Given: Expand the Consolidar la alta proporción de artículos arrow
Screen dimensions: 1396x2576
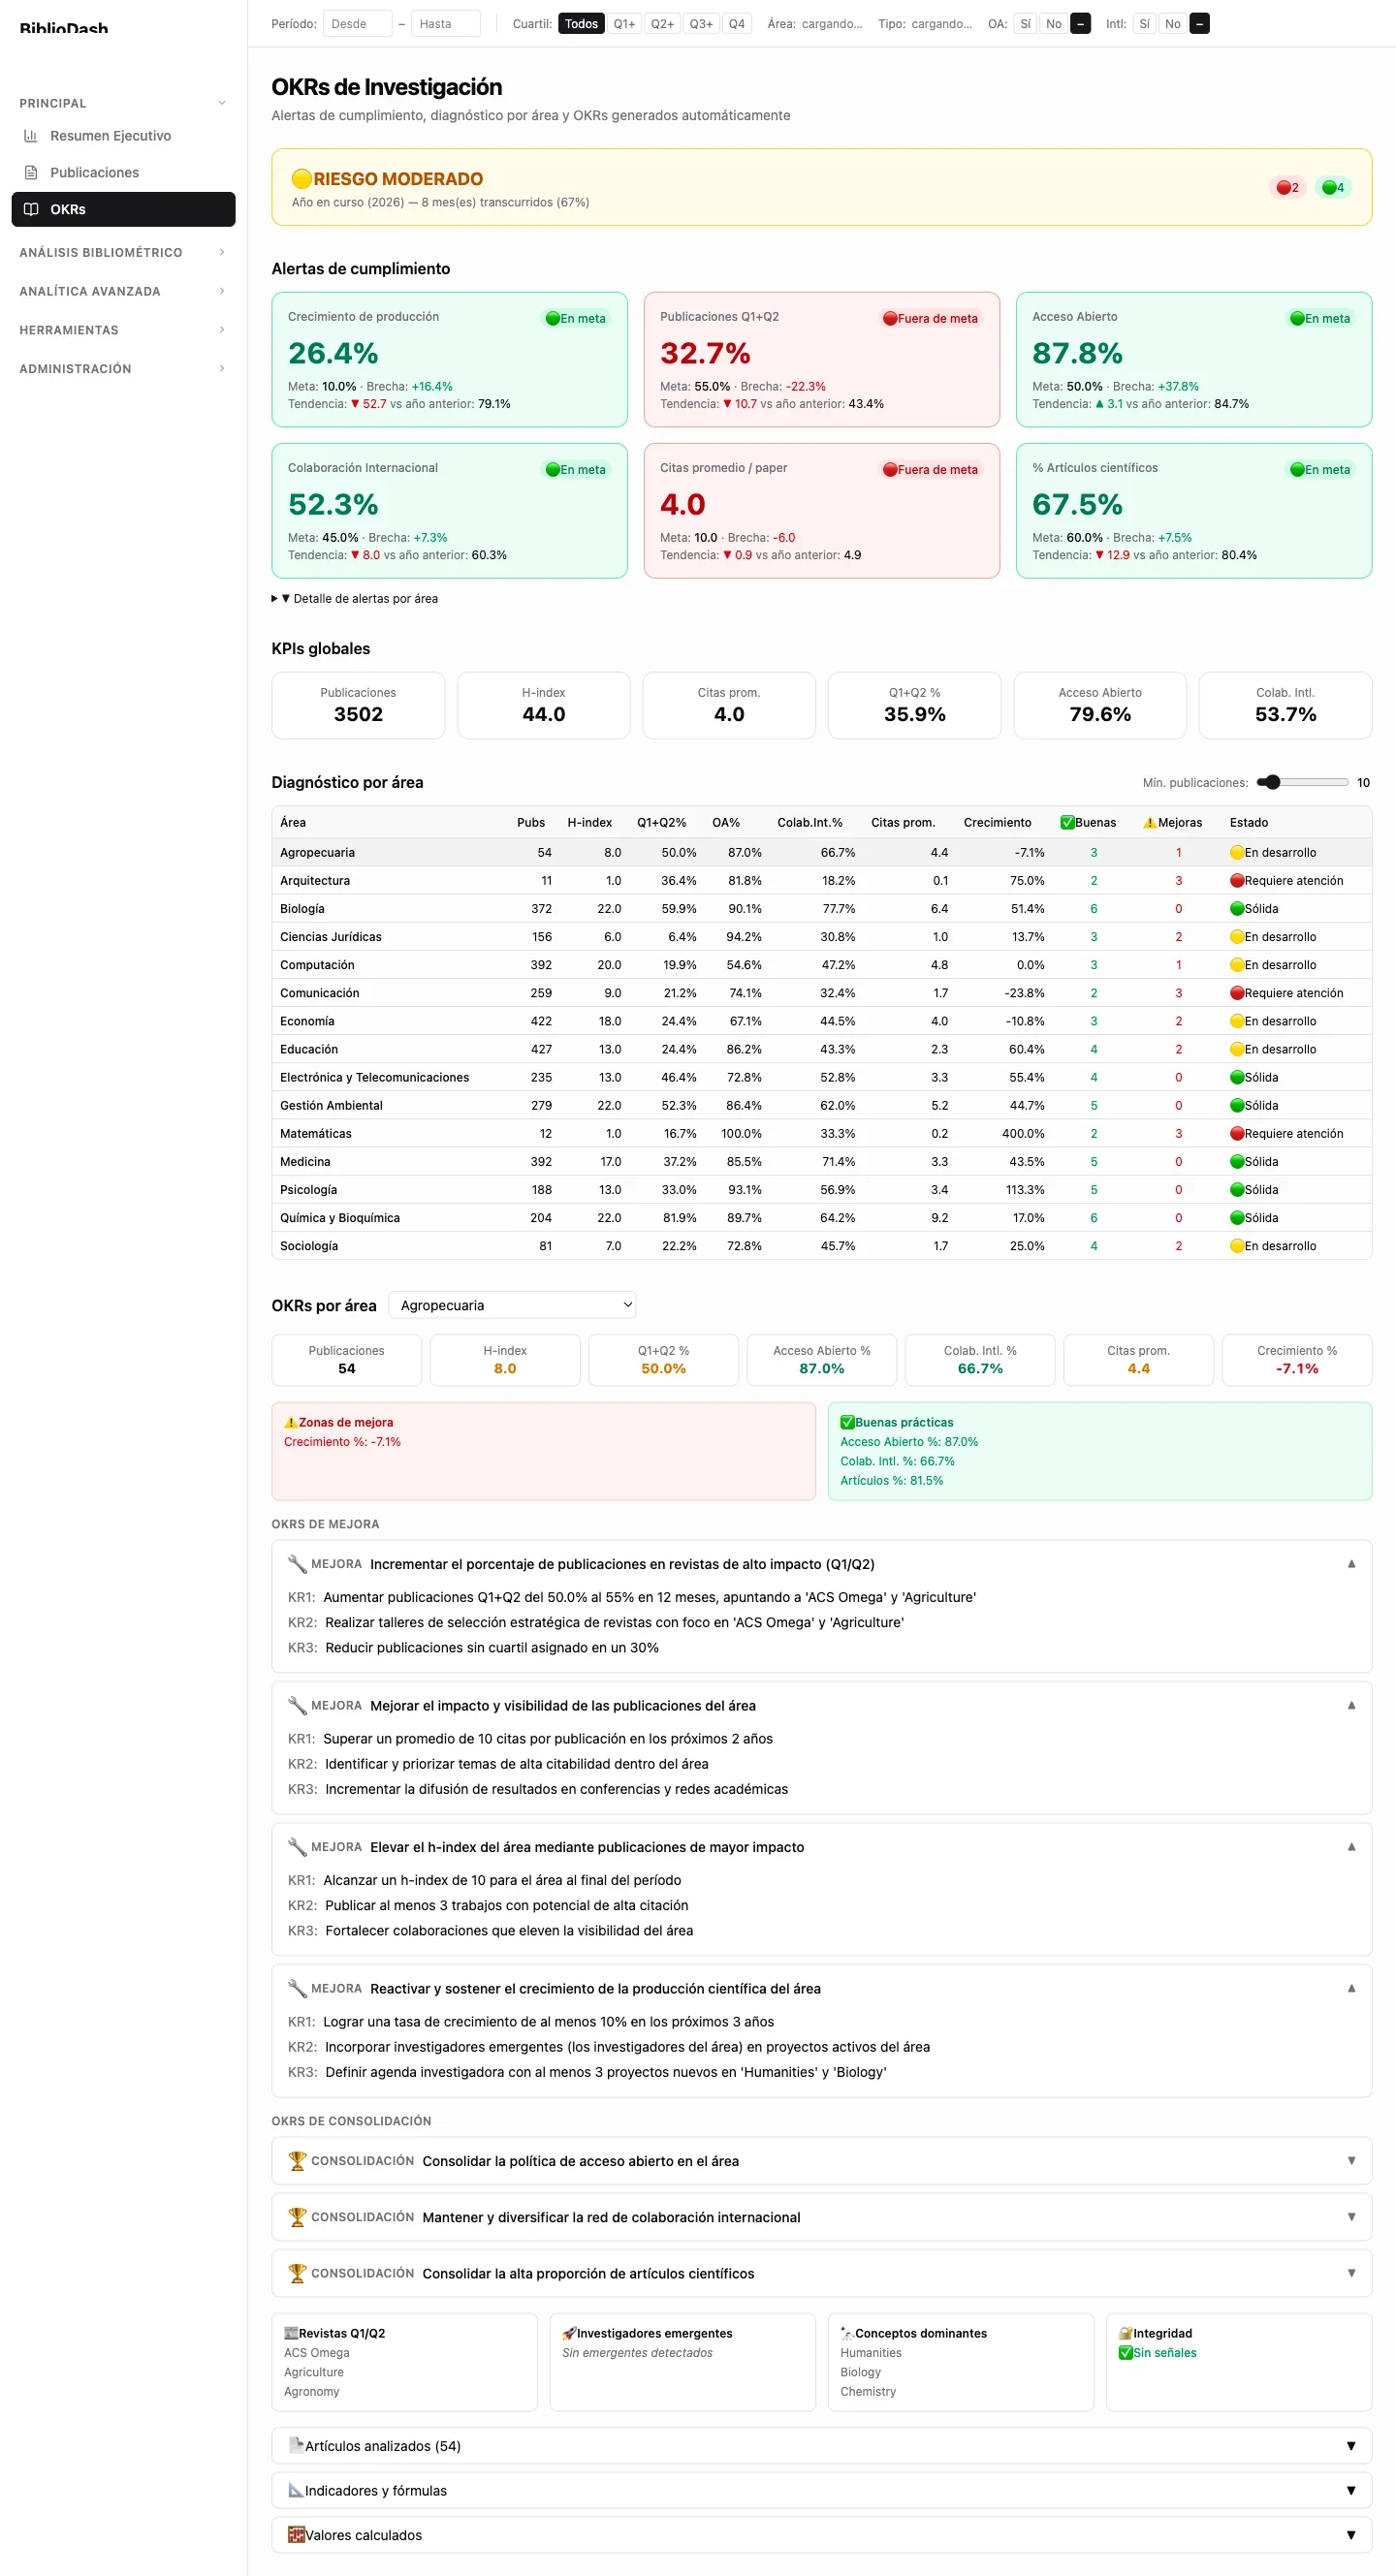Looking at the screenshot, I should (1351, 2273).
